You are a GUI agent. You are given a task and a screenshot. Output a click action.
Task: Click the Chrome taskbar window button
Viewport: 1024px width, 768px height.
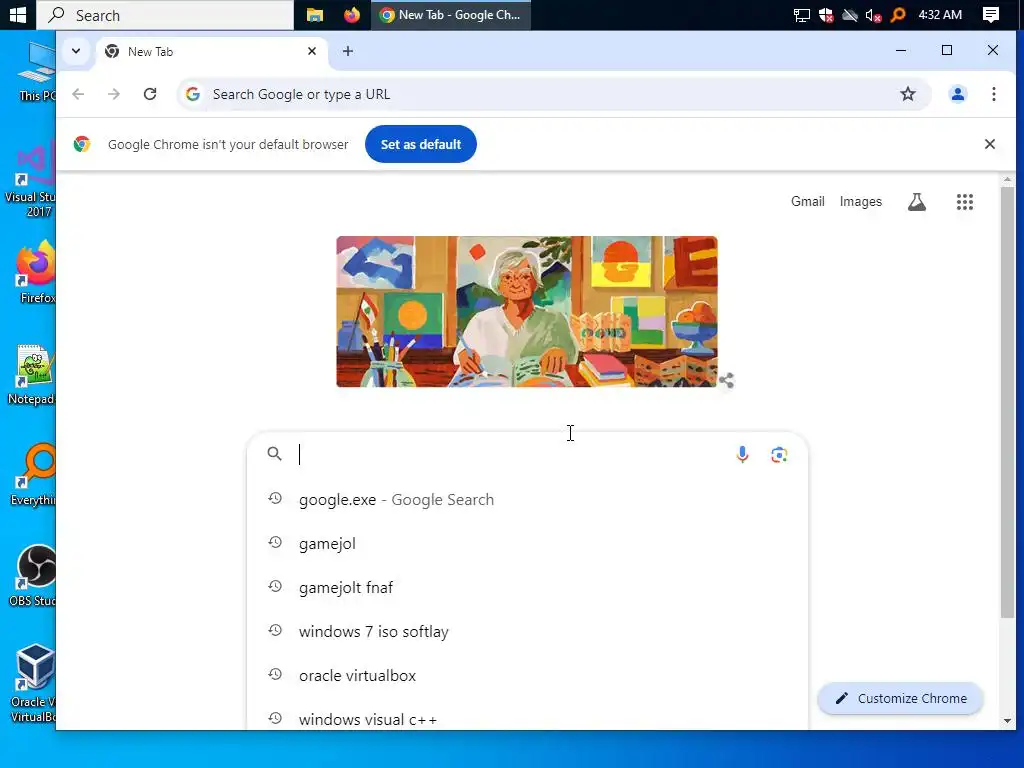pos(451,14)
